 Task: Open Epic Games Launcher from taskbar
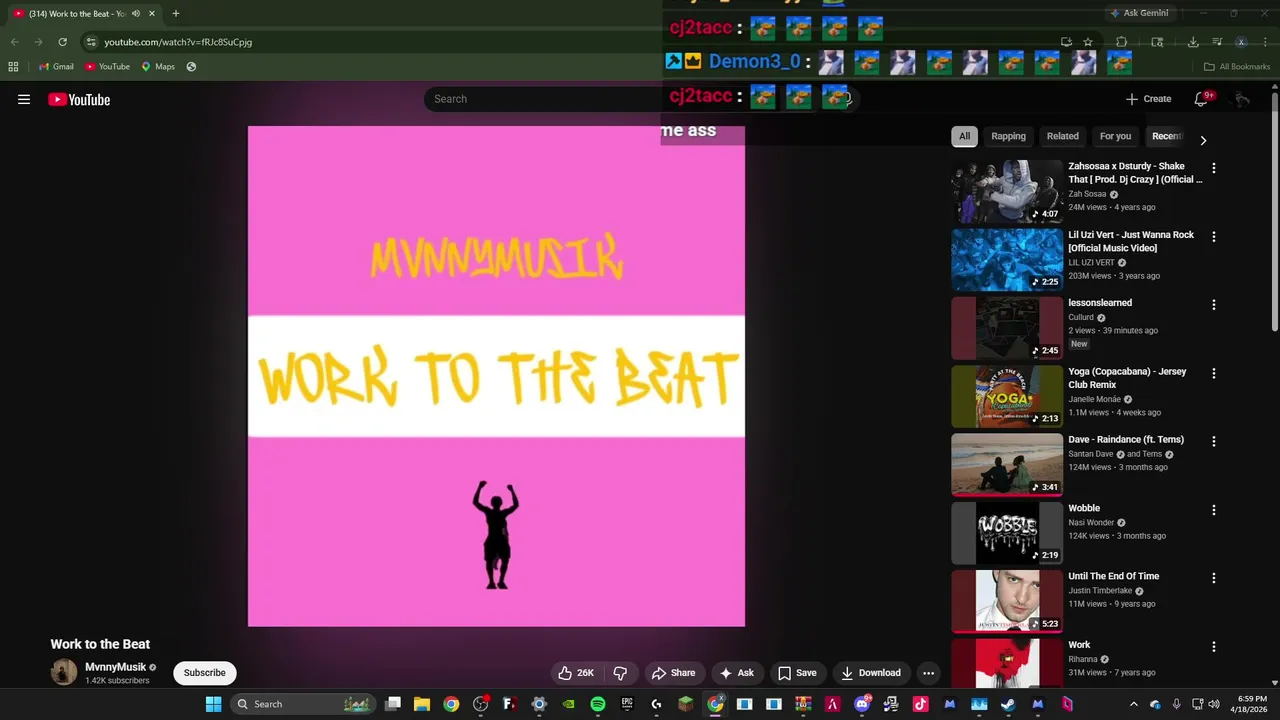[x=627, y=704]
